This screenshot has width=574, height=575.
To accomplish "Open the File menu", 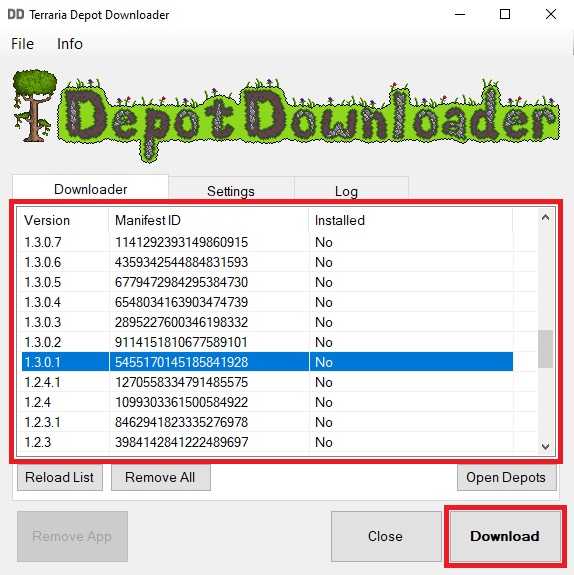I will tap(22, 44).
